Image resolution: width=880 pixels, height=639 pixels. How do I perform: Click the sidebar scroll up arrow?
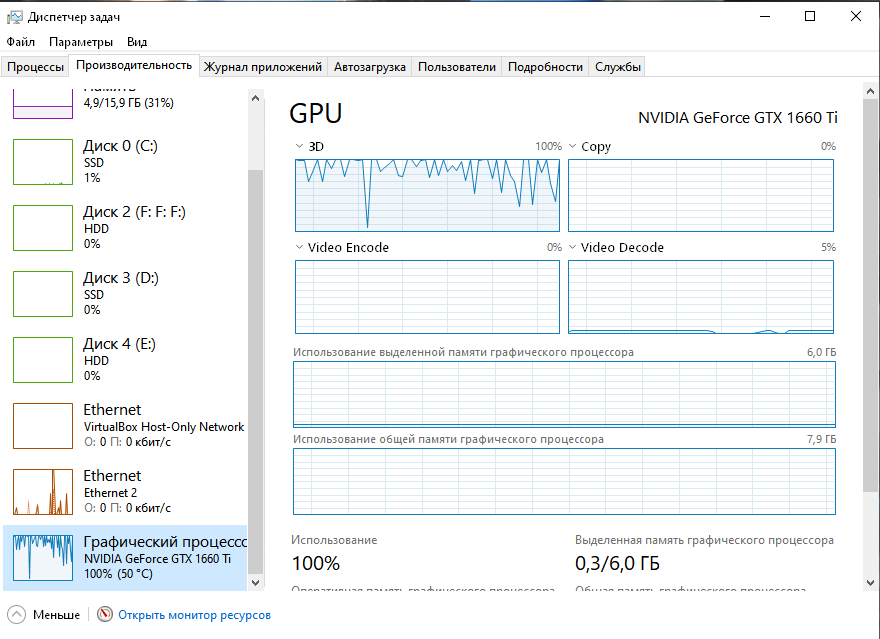coord(255,98)
